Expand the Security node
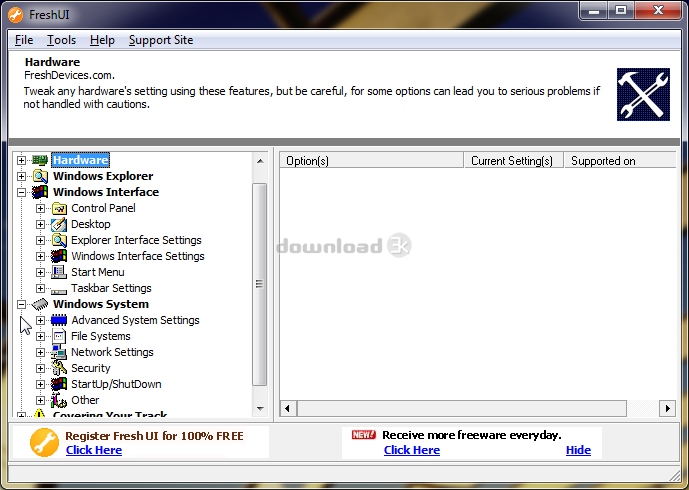 40,368
